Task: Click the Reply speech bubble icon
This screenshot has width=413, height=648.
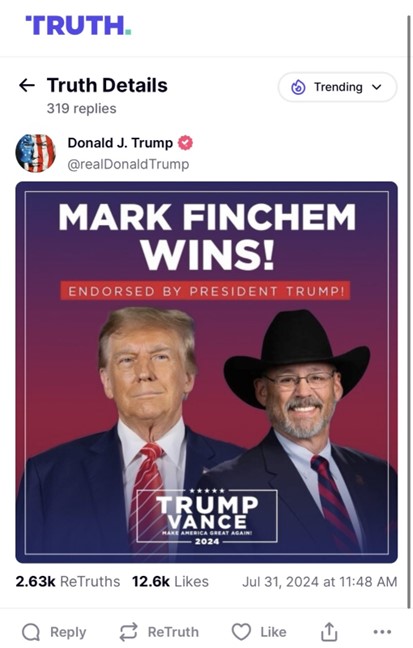Action: 31,632
